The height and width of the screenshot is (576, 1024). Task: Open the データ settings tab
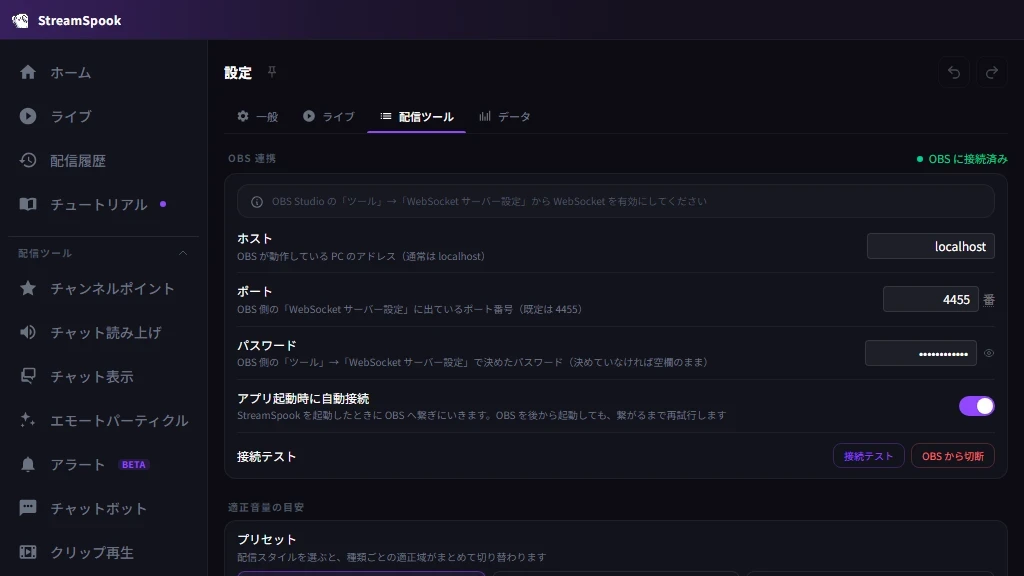click(x=505, y=116)
